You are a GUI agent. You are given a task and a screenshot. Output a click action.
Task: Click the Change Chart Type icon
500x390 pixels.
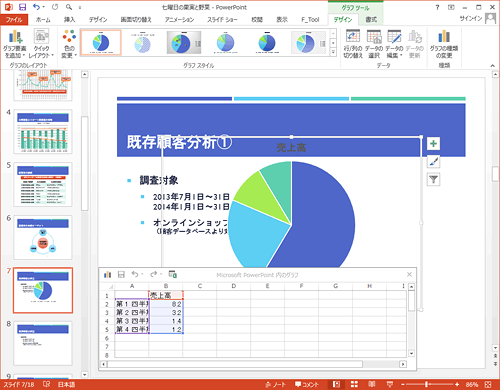[444, 44]
